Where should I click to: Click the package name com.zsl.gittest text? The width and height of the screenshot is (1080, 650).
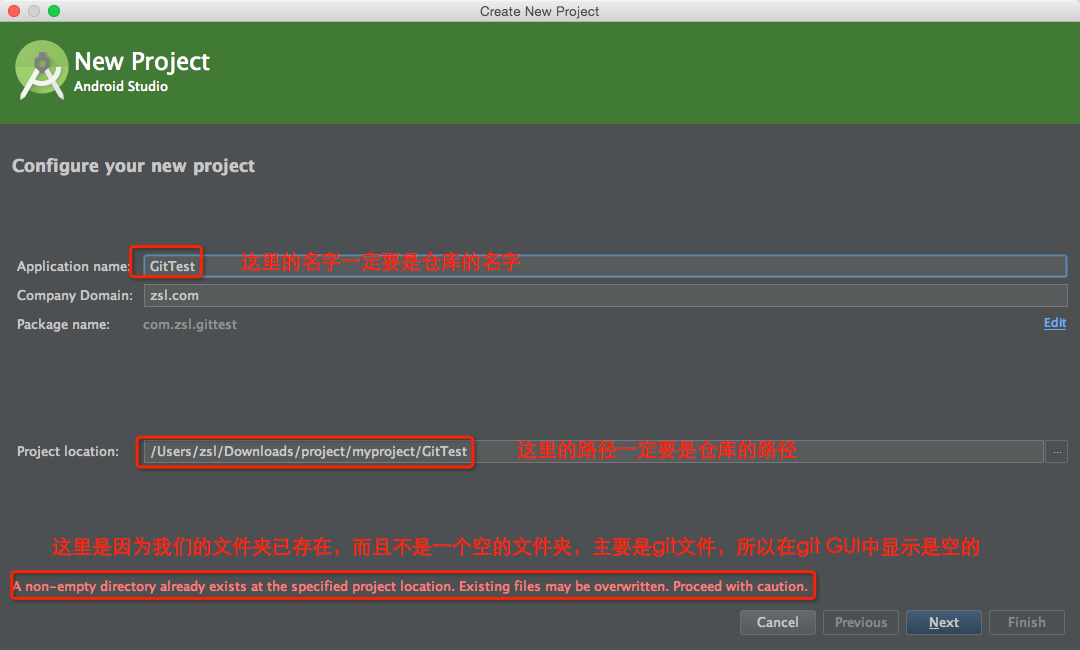pyautogui.click(x=190, y=324)
